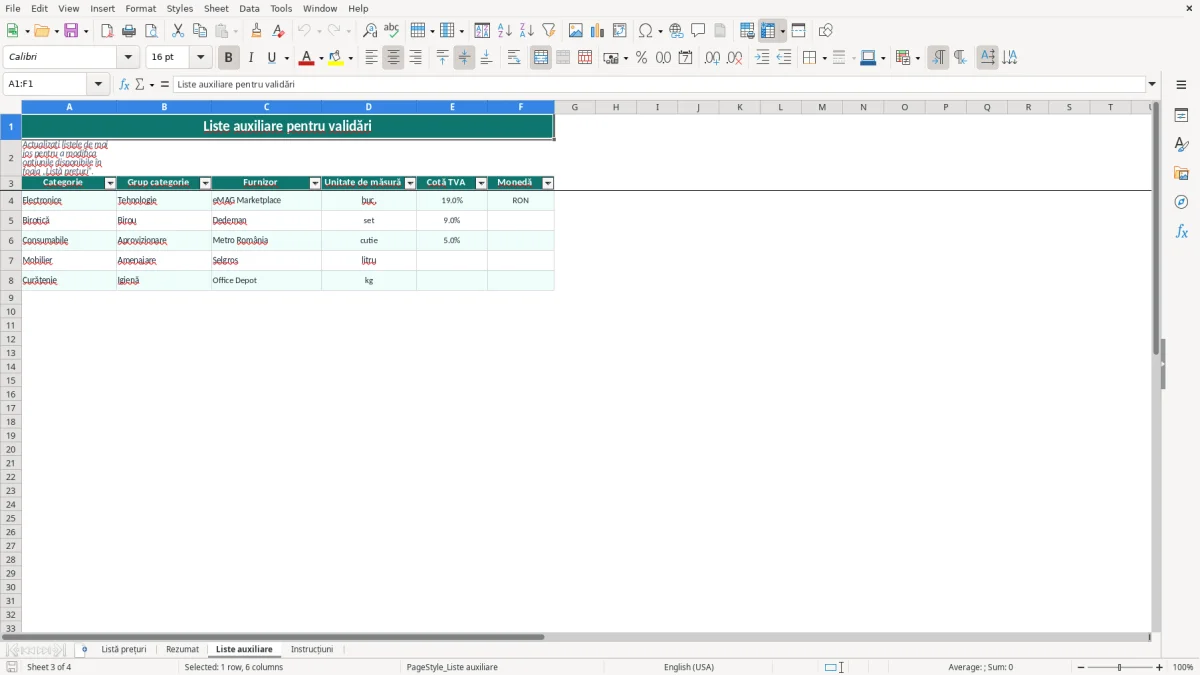1200x675 pixels.
Task: Open the Unitate de măsură filter dropdown
Action: [x=410, y=184]
